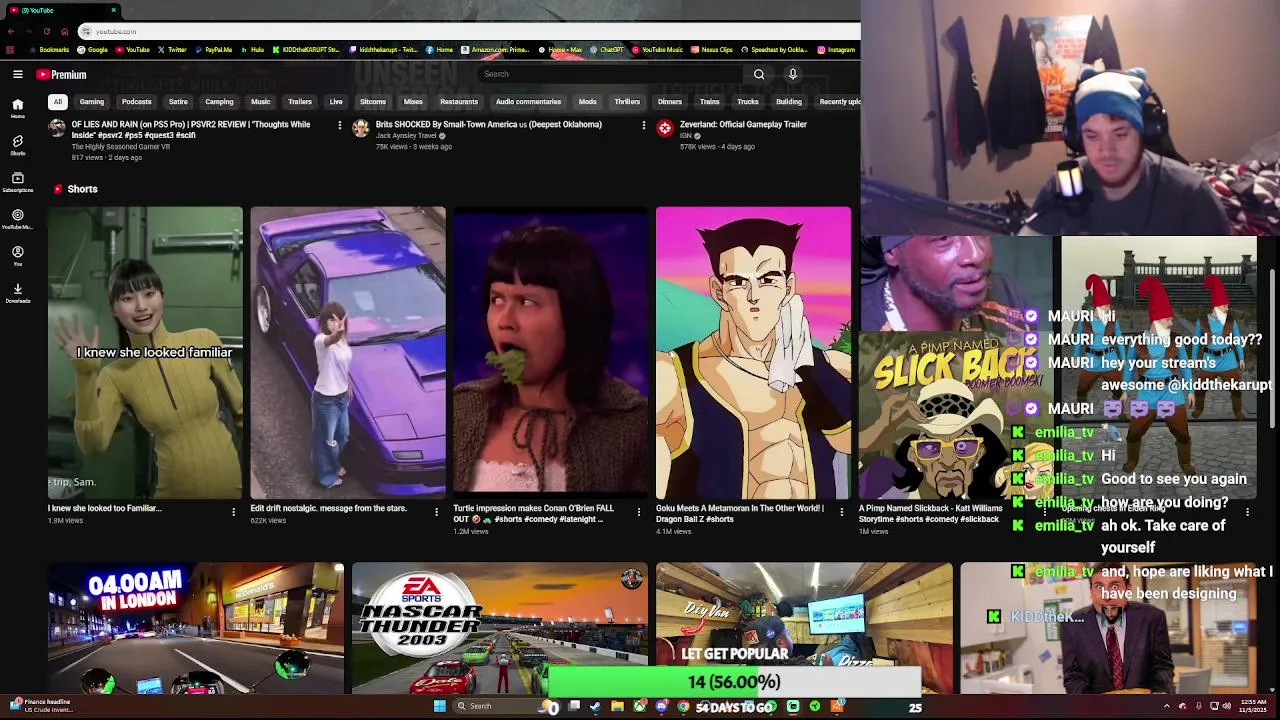Image resolution: width=1280 pixels, height=720 pixels.
Task: Open options for Edit drift nostalgic short
Action: coord(436,512)
